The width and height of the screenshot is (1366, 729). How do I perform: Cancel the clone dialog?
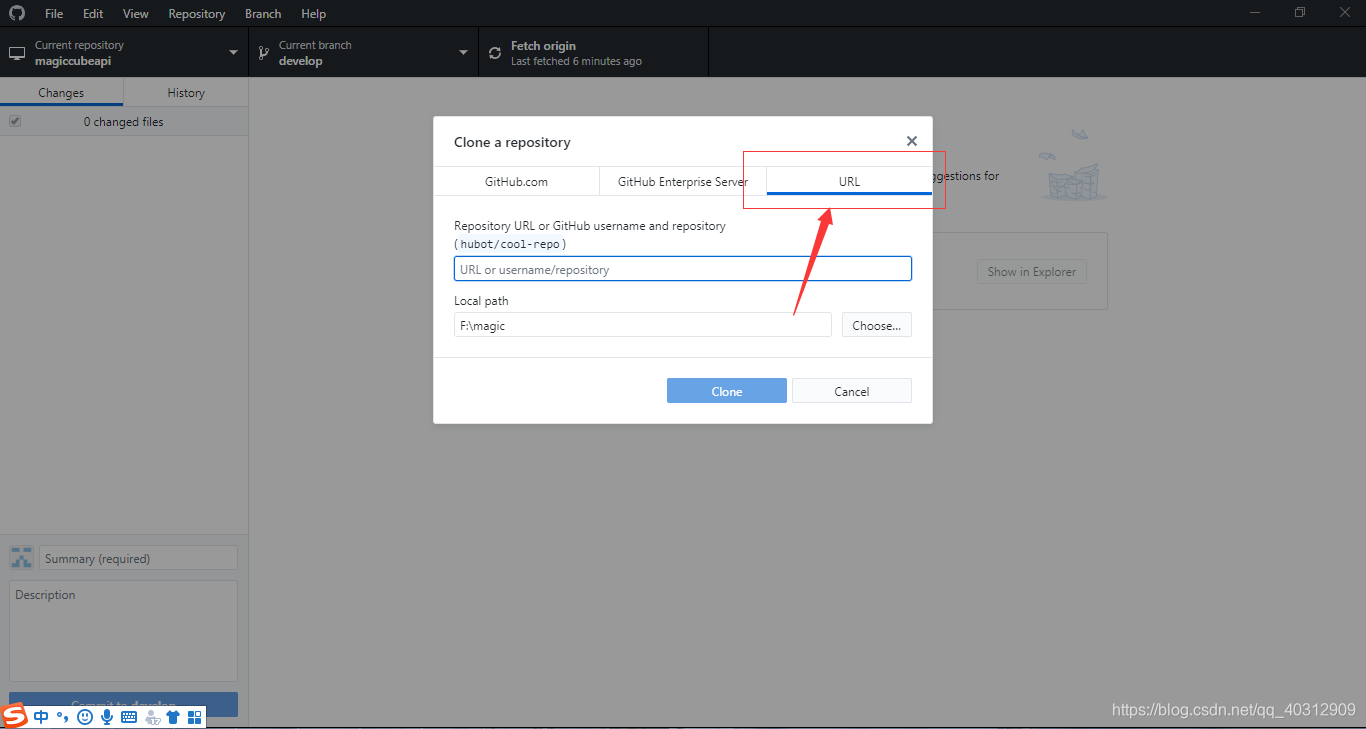852,391
